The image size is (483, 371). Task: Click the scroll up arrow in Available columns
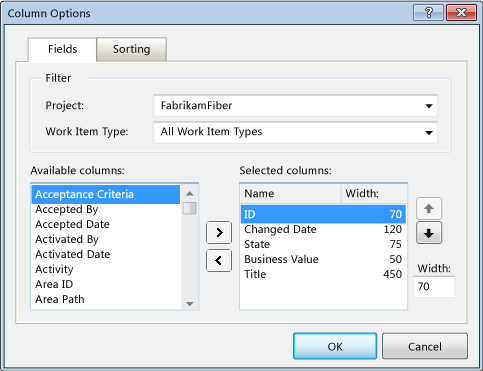(190, 194)
